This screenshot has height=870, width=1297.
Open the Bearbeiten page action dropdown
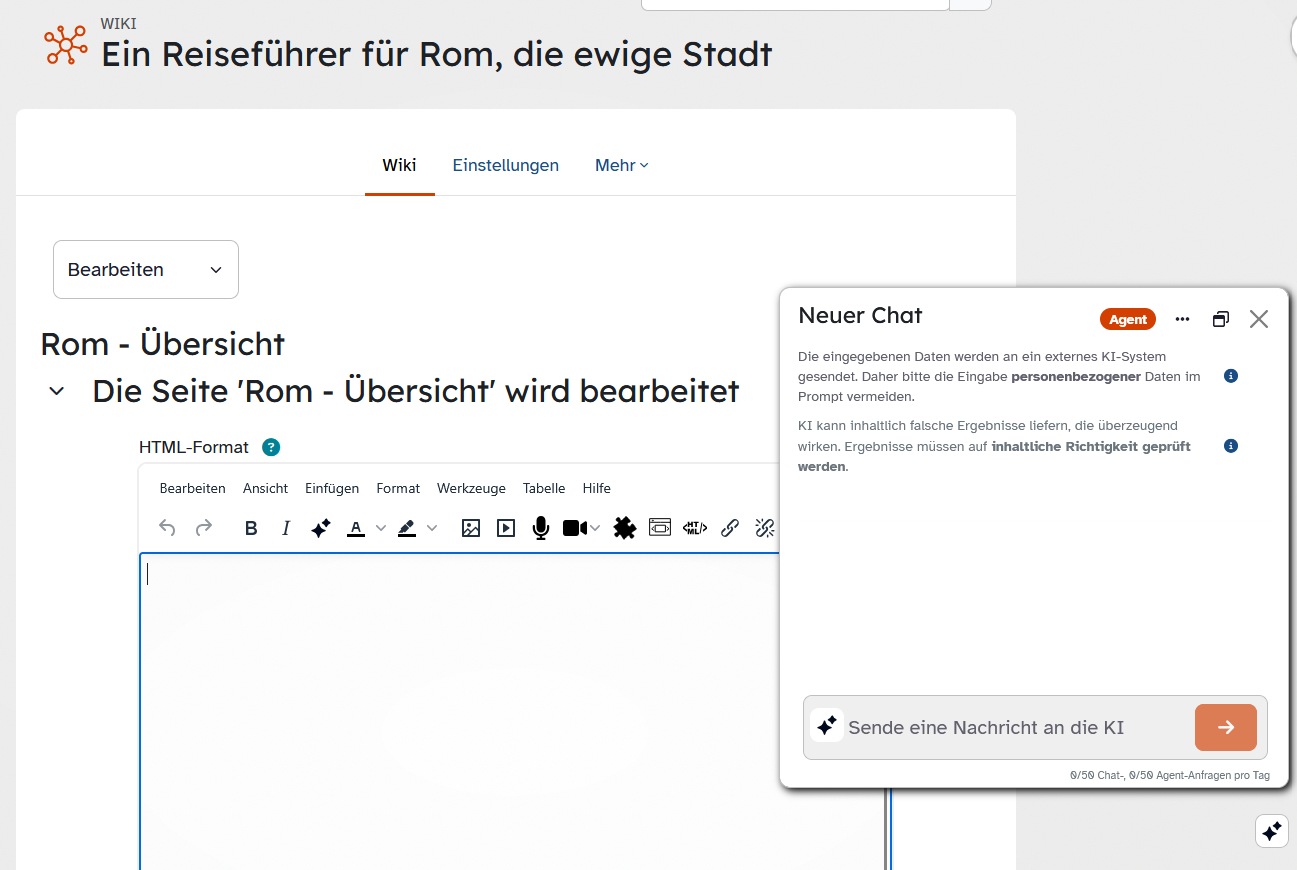(x=146, y=269)
